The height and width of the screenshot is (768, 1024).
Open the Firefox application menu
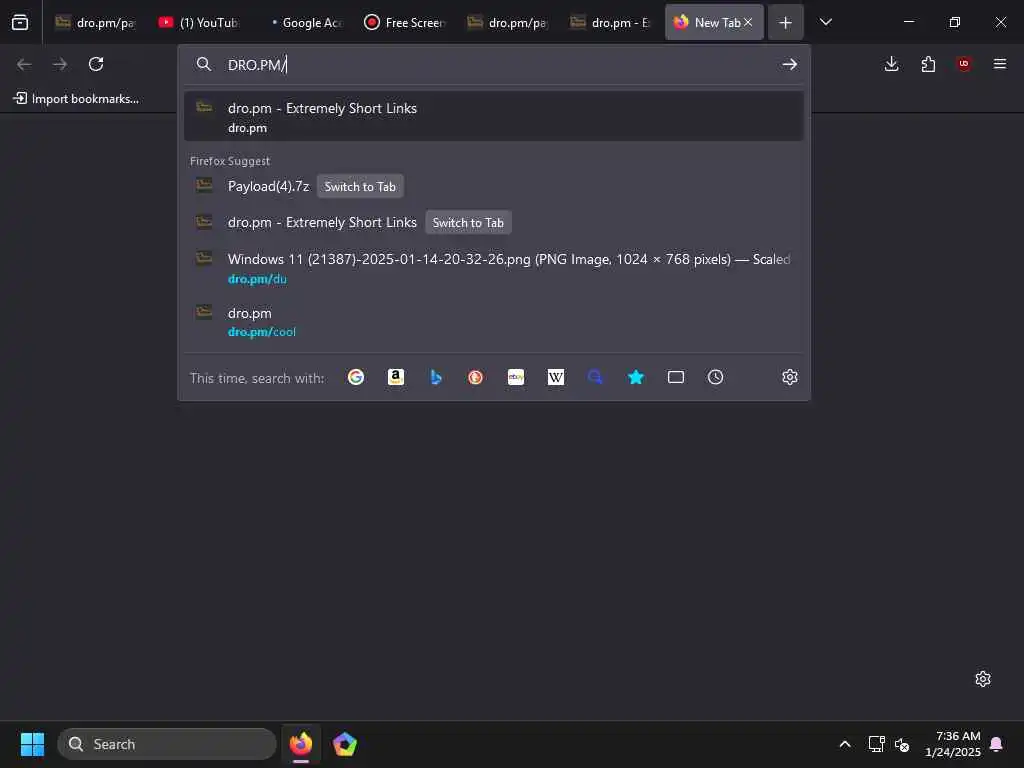[x=1000, y=64]
